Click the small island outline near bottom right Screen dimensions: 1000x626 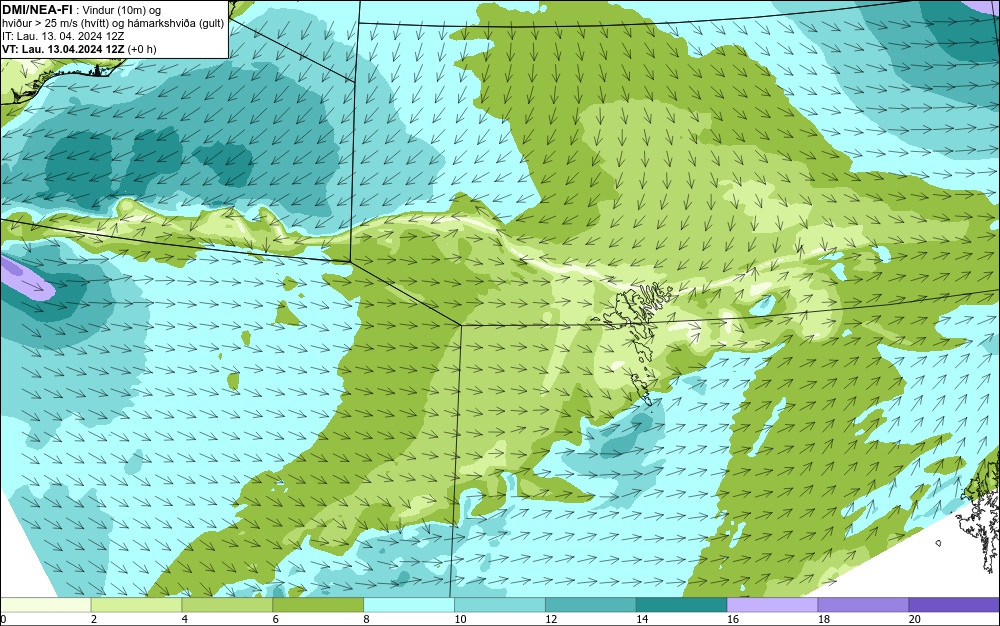[x=938, y=543]
